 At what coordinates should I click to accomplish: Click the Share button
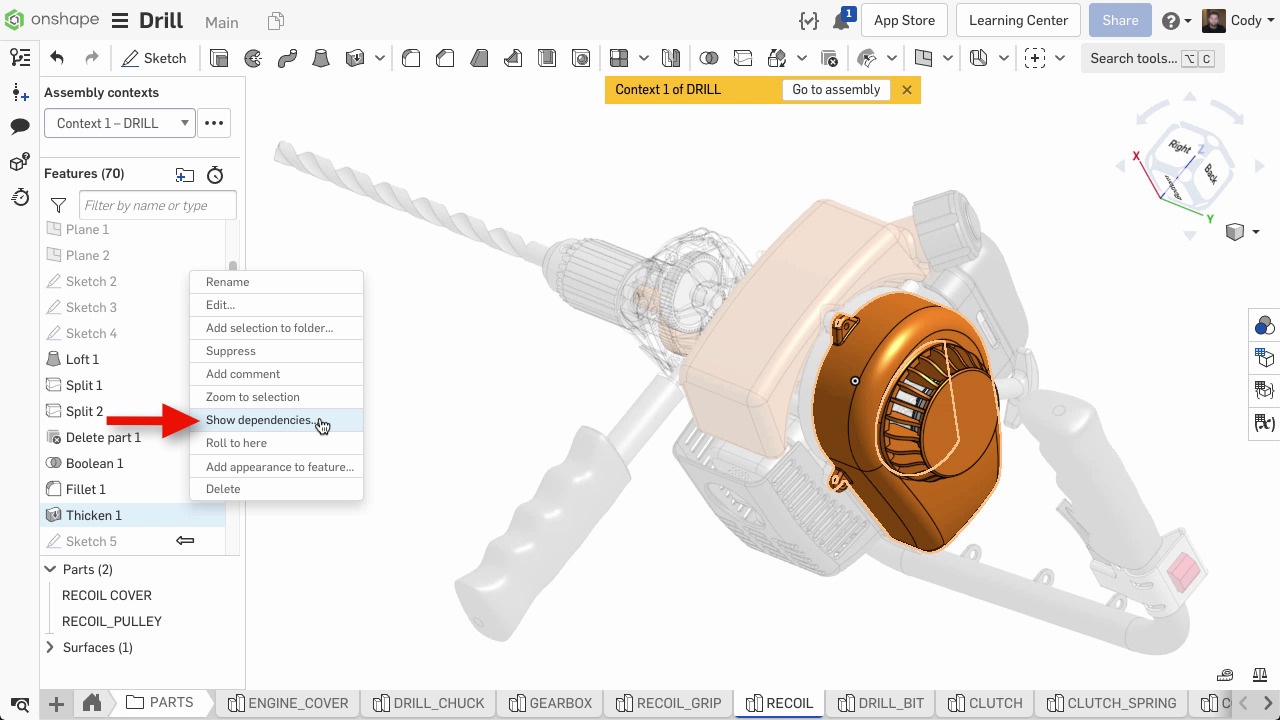pyautogui.click(x=1120, y=20)
